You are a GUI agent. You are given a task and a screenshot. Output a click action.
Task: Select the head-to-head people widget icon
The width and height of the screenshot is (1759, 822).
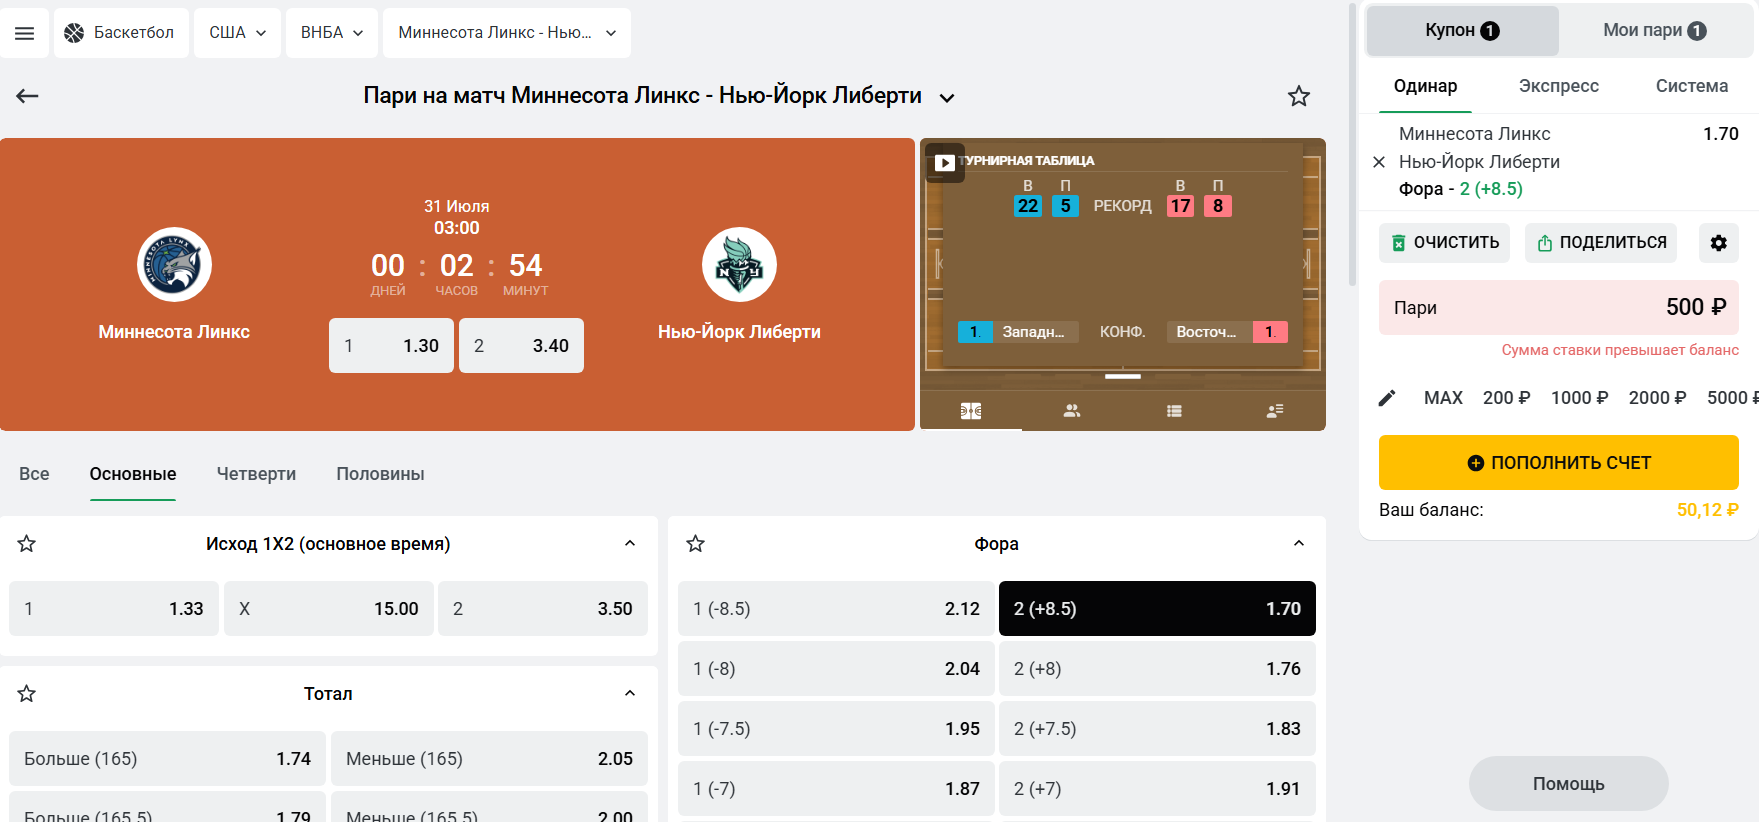[1072, 411]
